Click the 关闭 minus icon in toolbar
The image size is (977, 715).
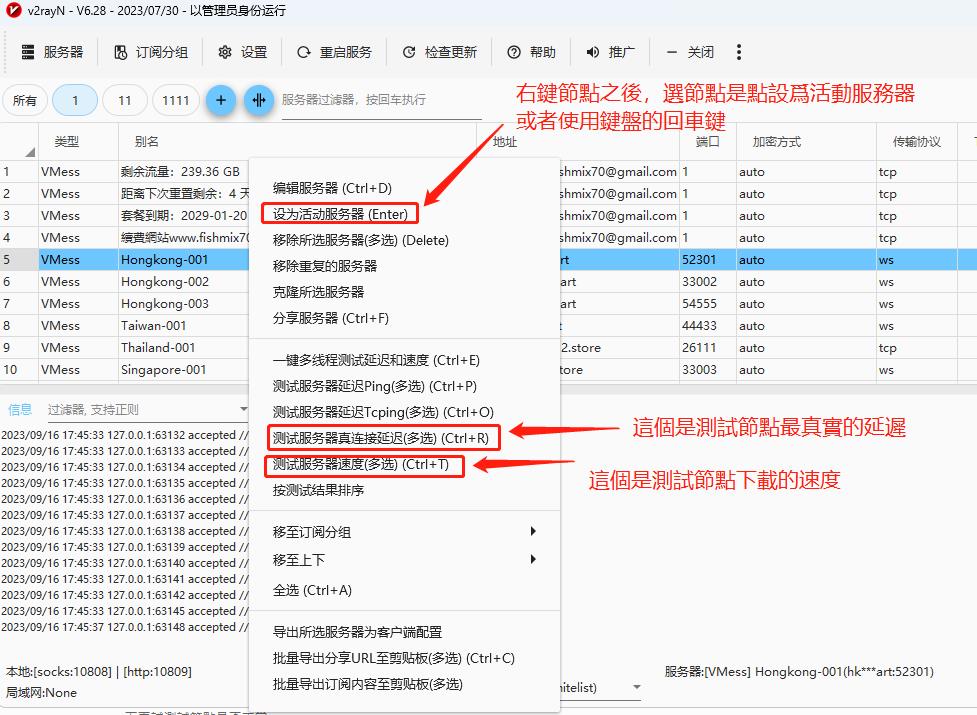coord(672,52)
